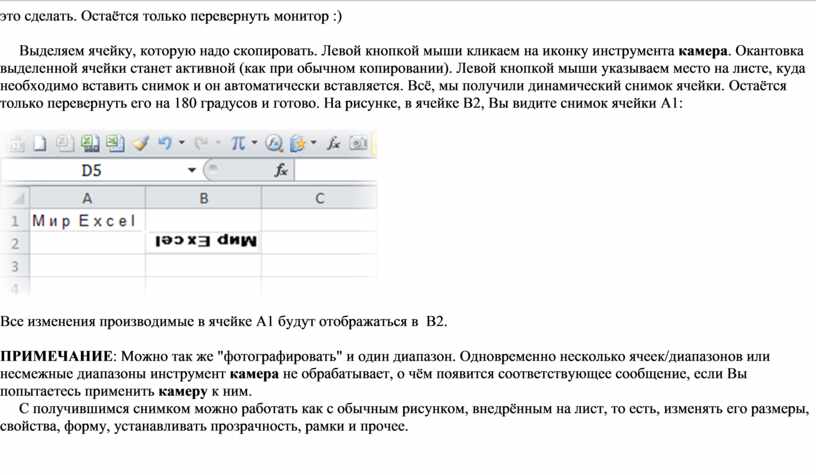Open the Name Box dropdown arrow
Screen dimensions: 816x475
tap(192, 170)
